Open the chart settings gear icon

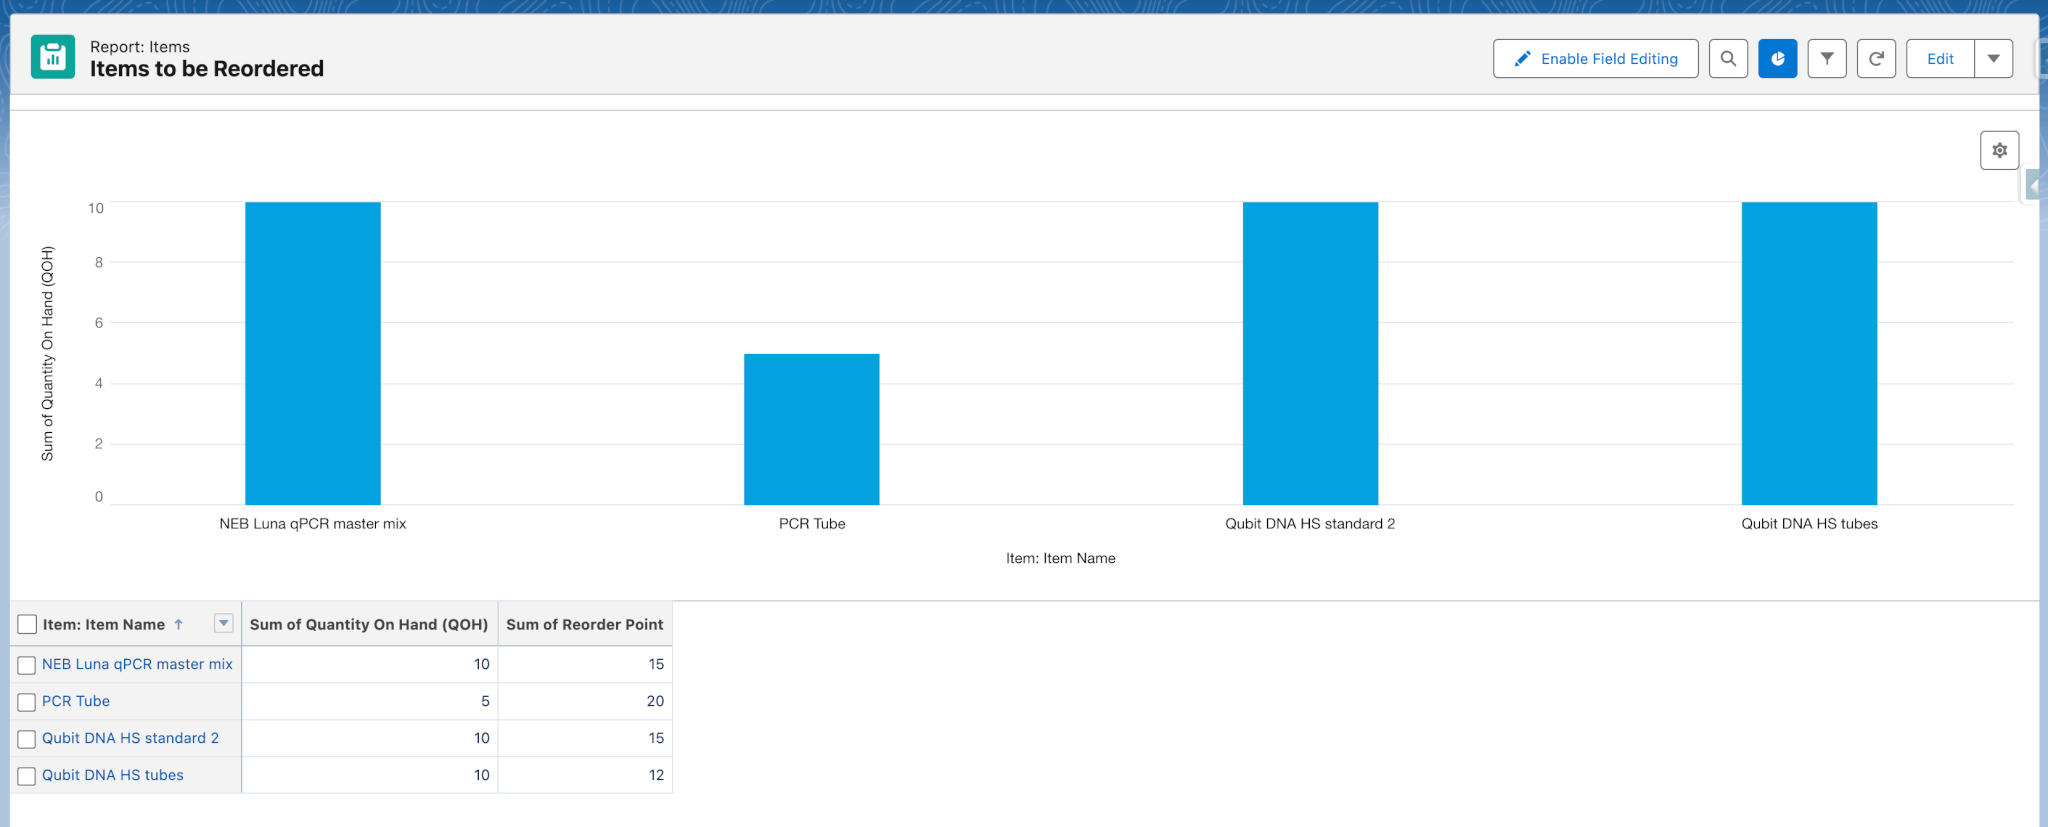click(x=2000, y=150)
